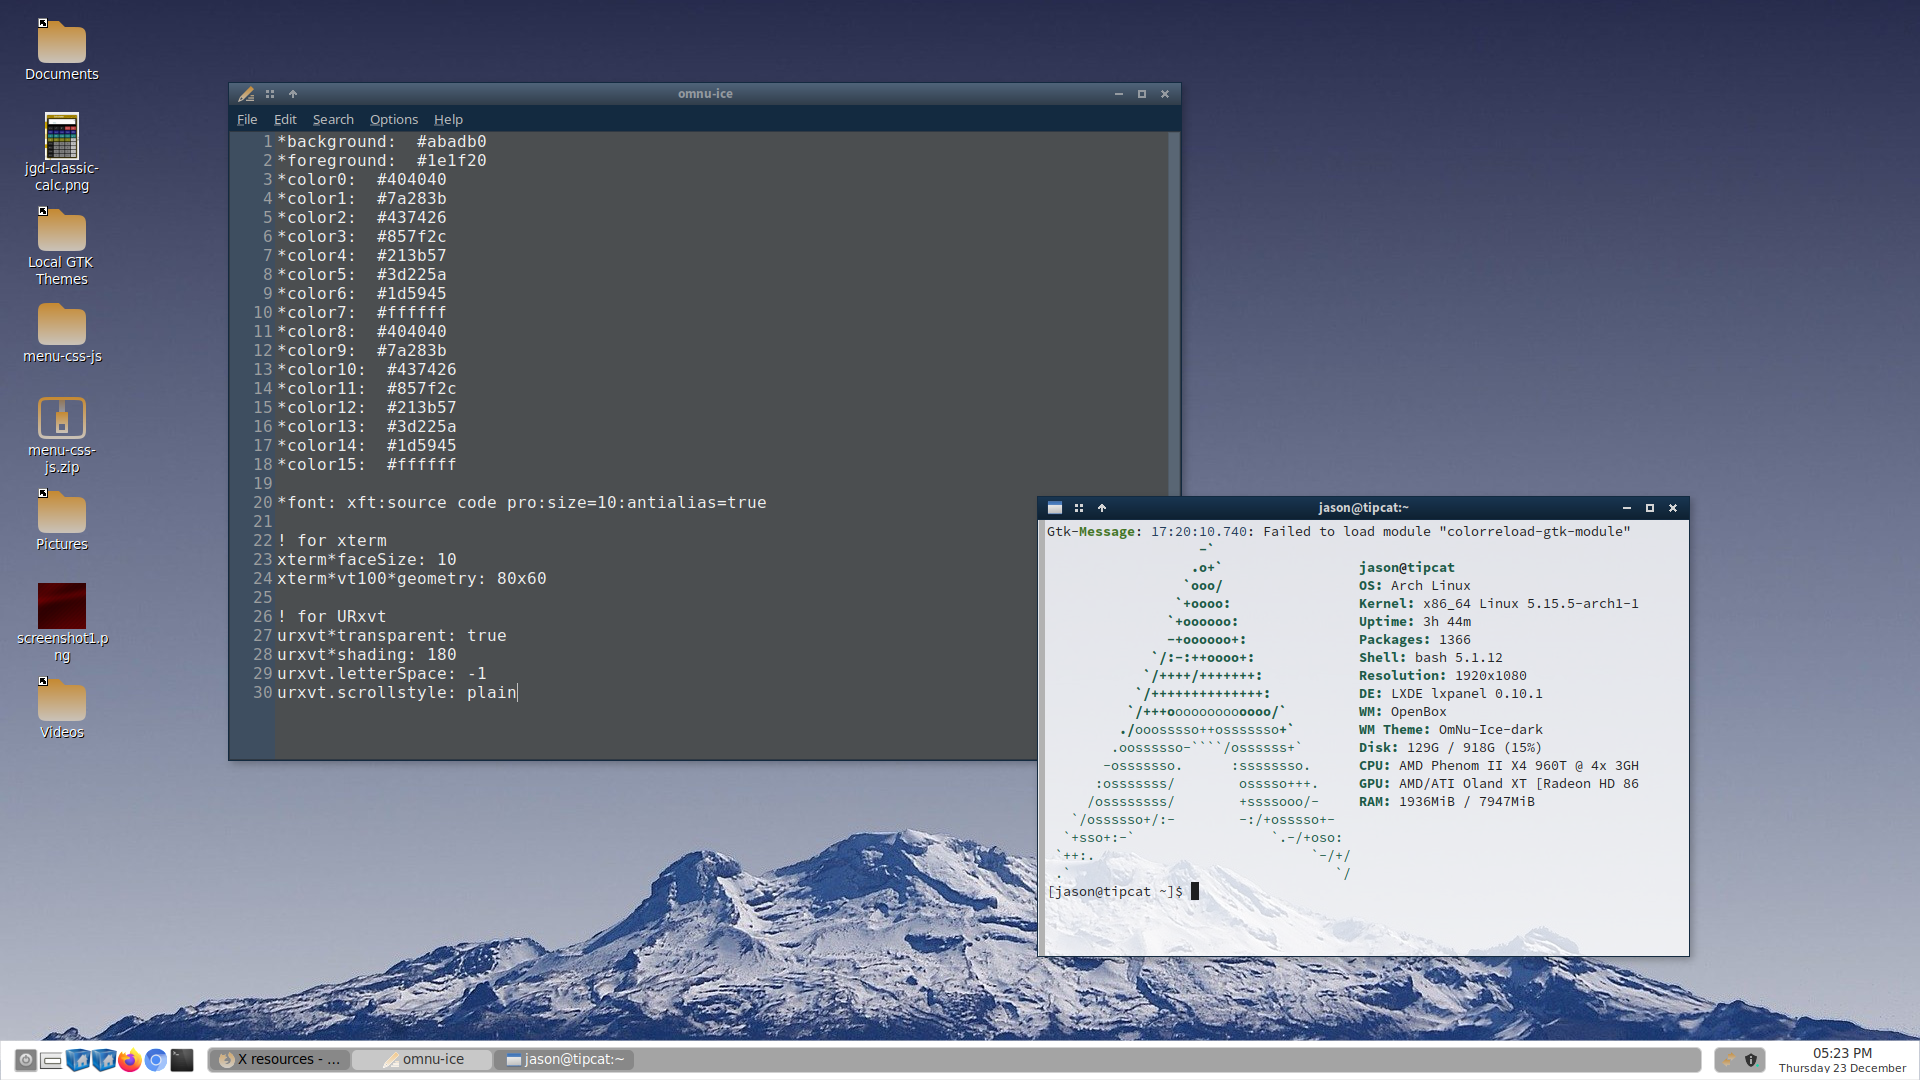Open the Videos desktop folder
The height and width of the screenshot is (1080, 1920).
click(x=62, y=708)
